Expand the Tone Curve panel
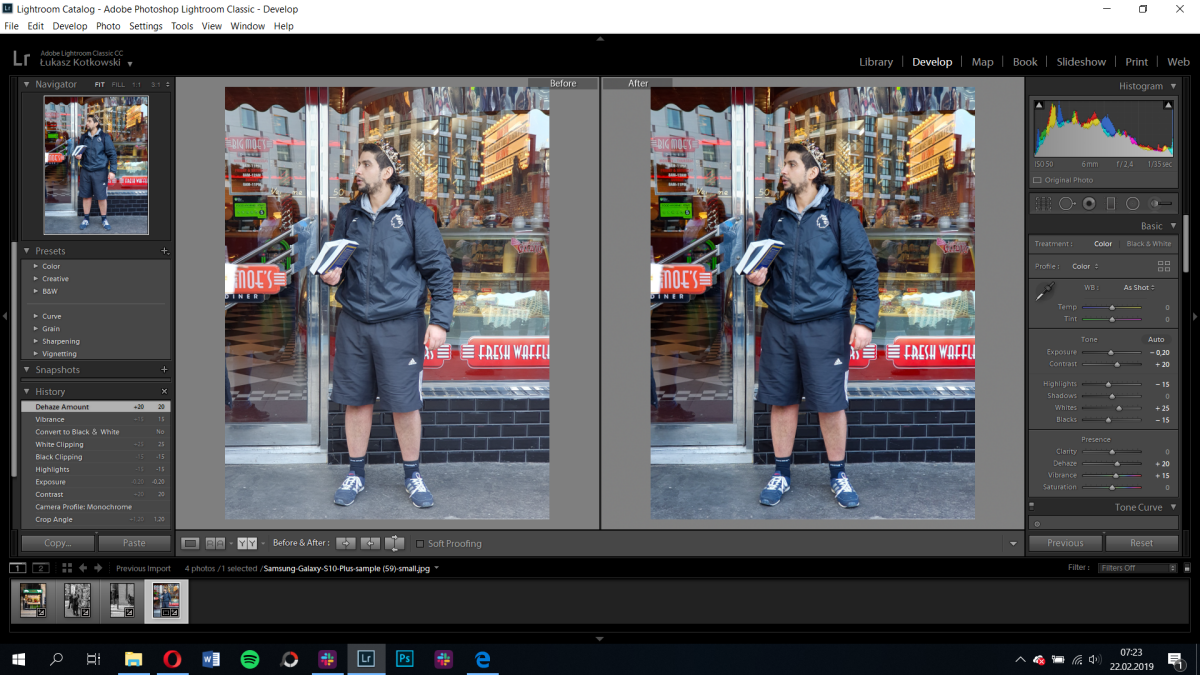This screenshot has width=1200, height=675. coord(1171,507)
